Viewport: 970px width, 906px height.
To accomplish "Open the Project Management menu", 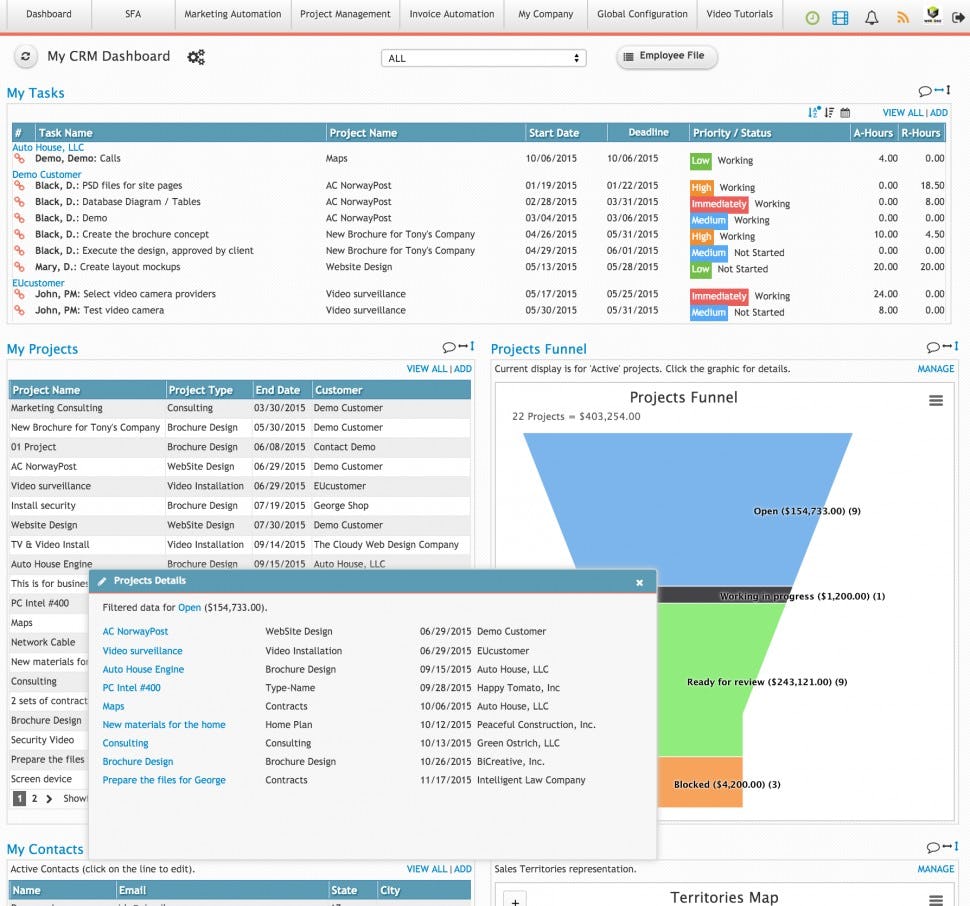I will pos(346,14).
